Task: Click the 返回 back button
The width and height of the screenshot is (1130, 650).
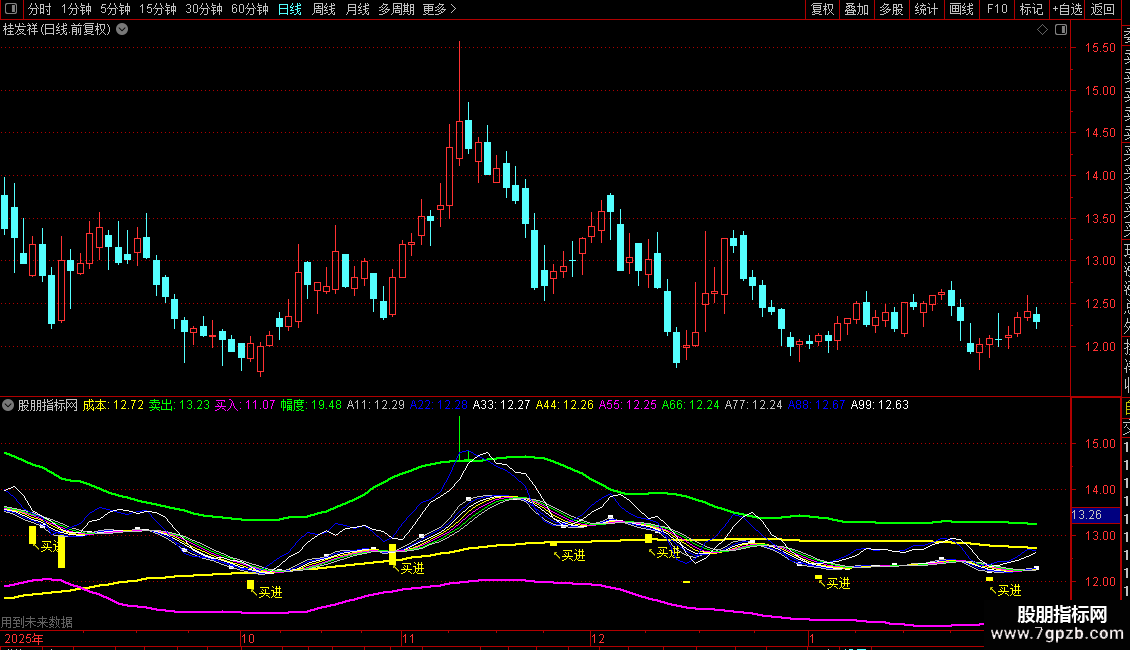Action: point(1103,9)
